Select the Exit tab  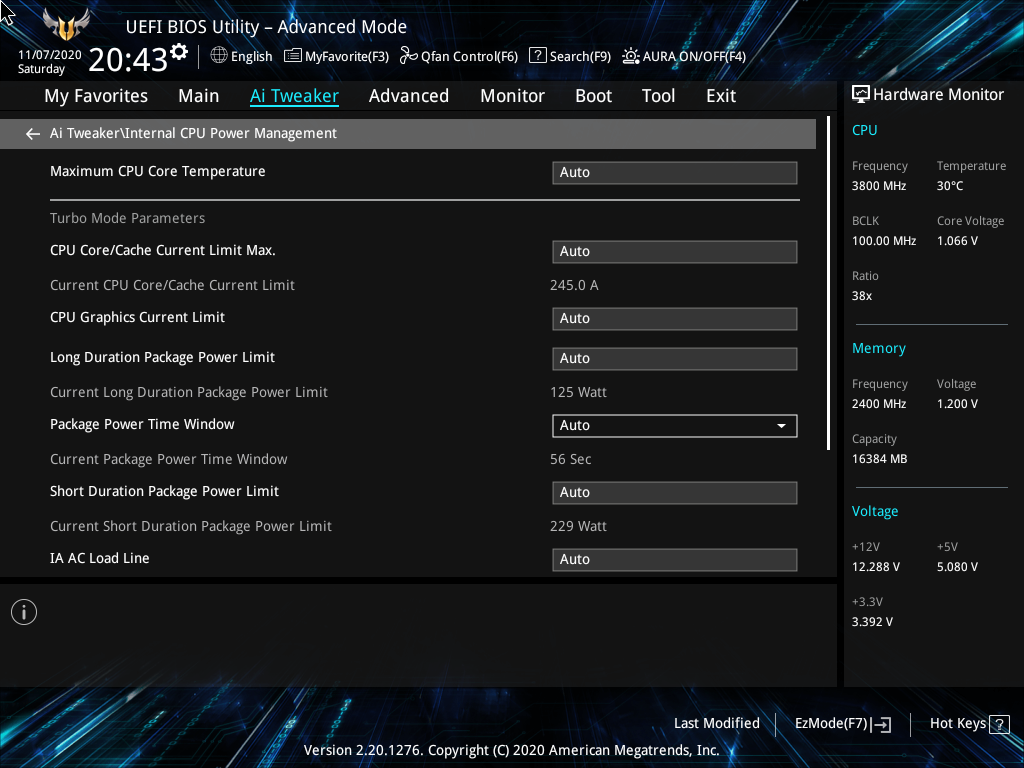point(721,96)
